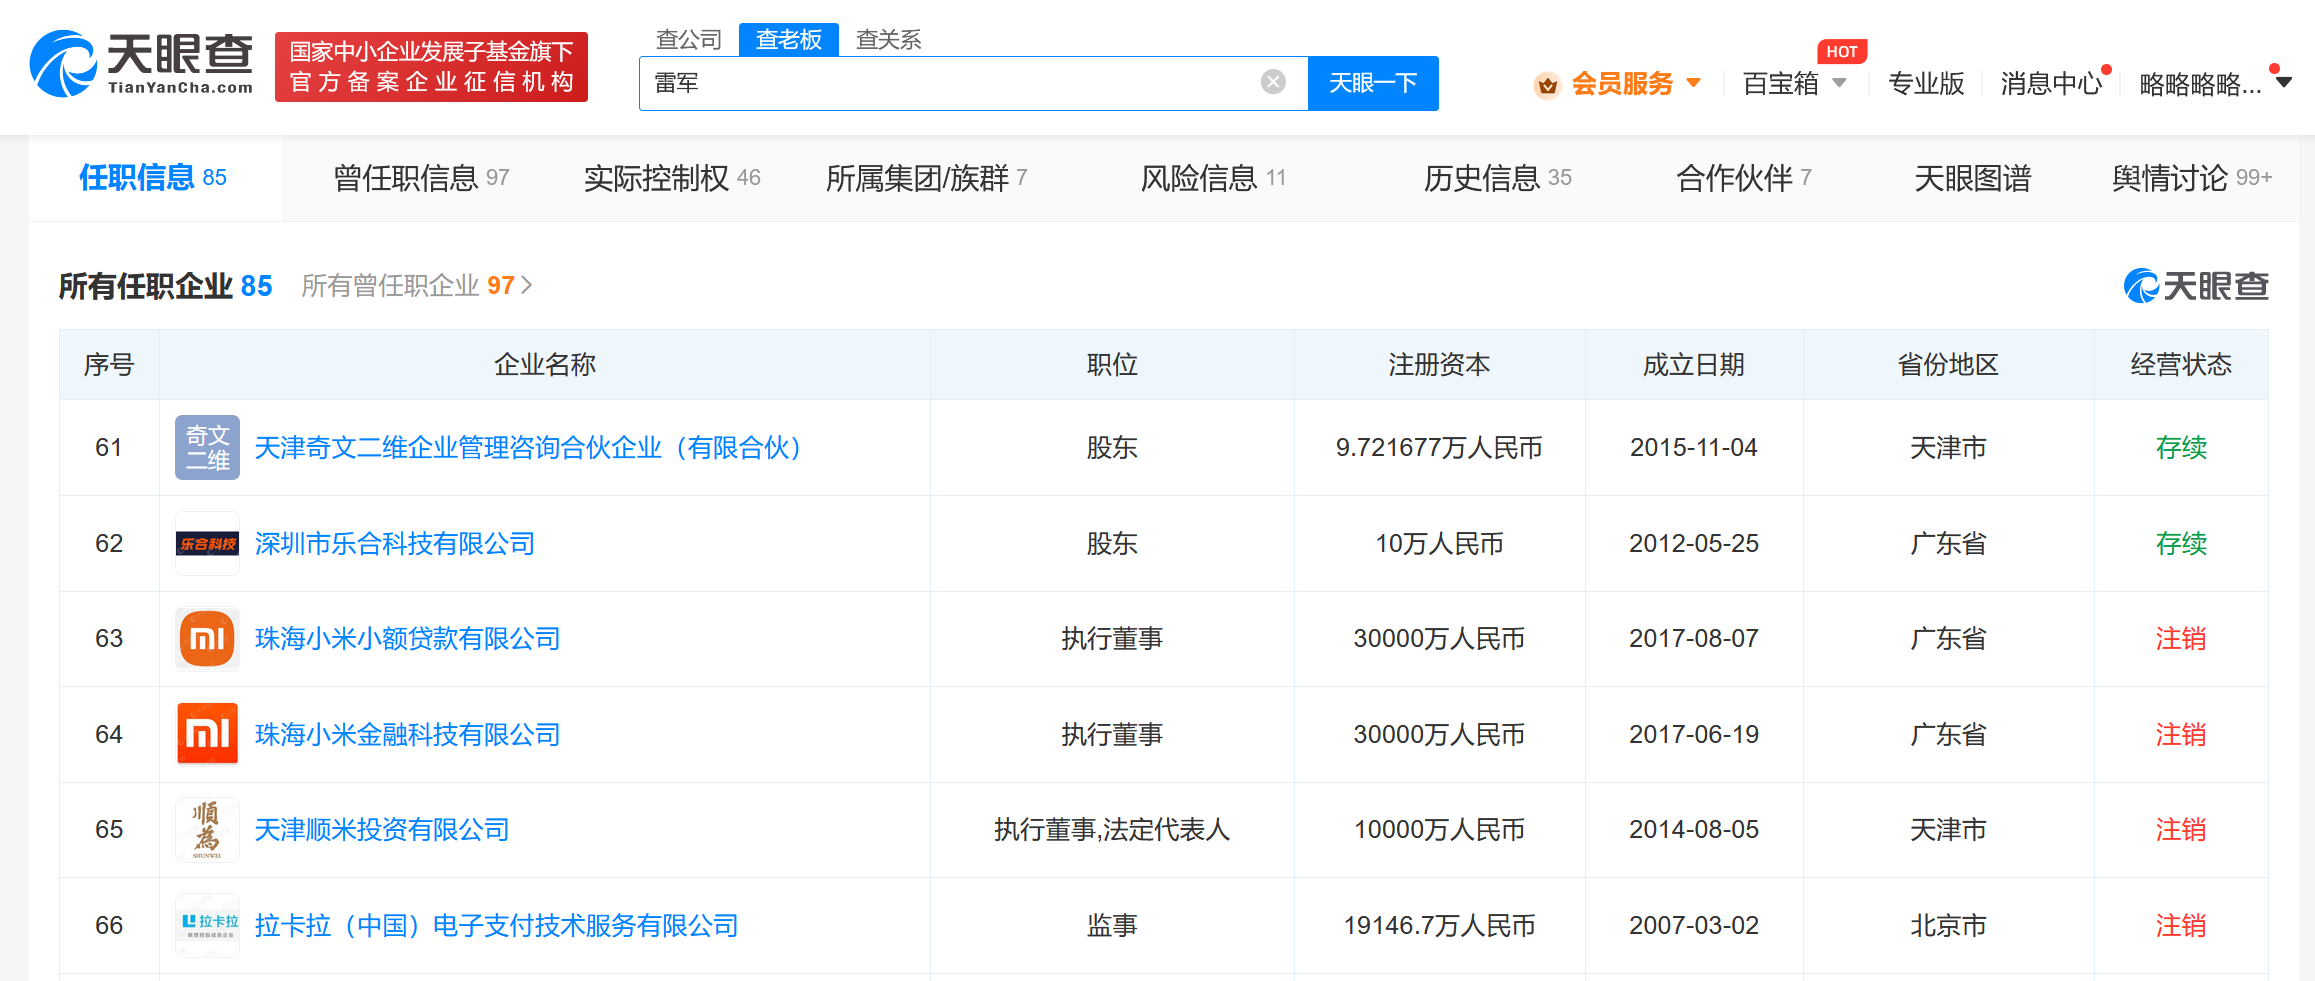Select the 风险信息 tab
This screenshot has height=981, width=2315.
point(1212,178)
